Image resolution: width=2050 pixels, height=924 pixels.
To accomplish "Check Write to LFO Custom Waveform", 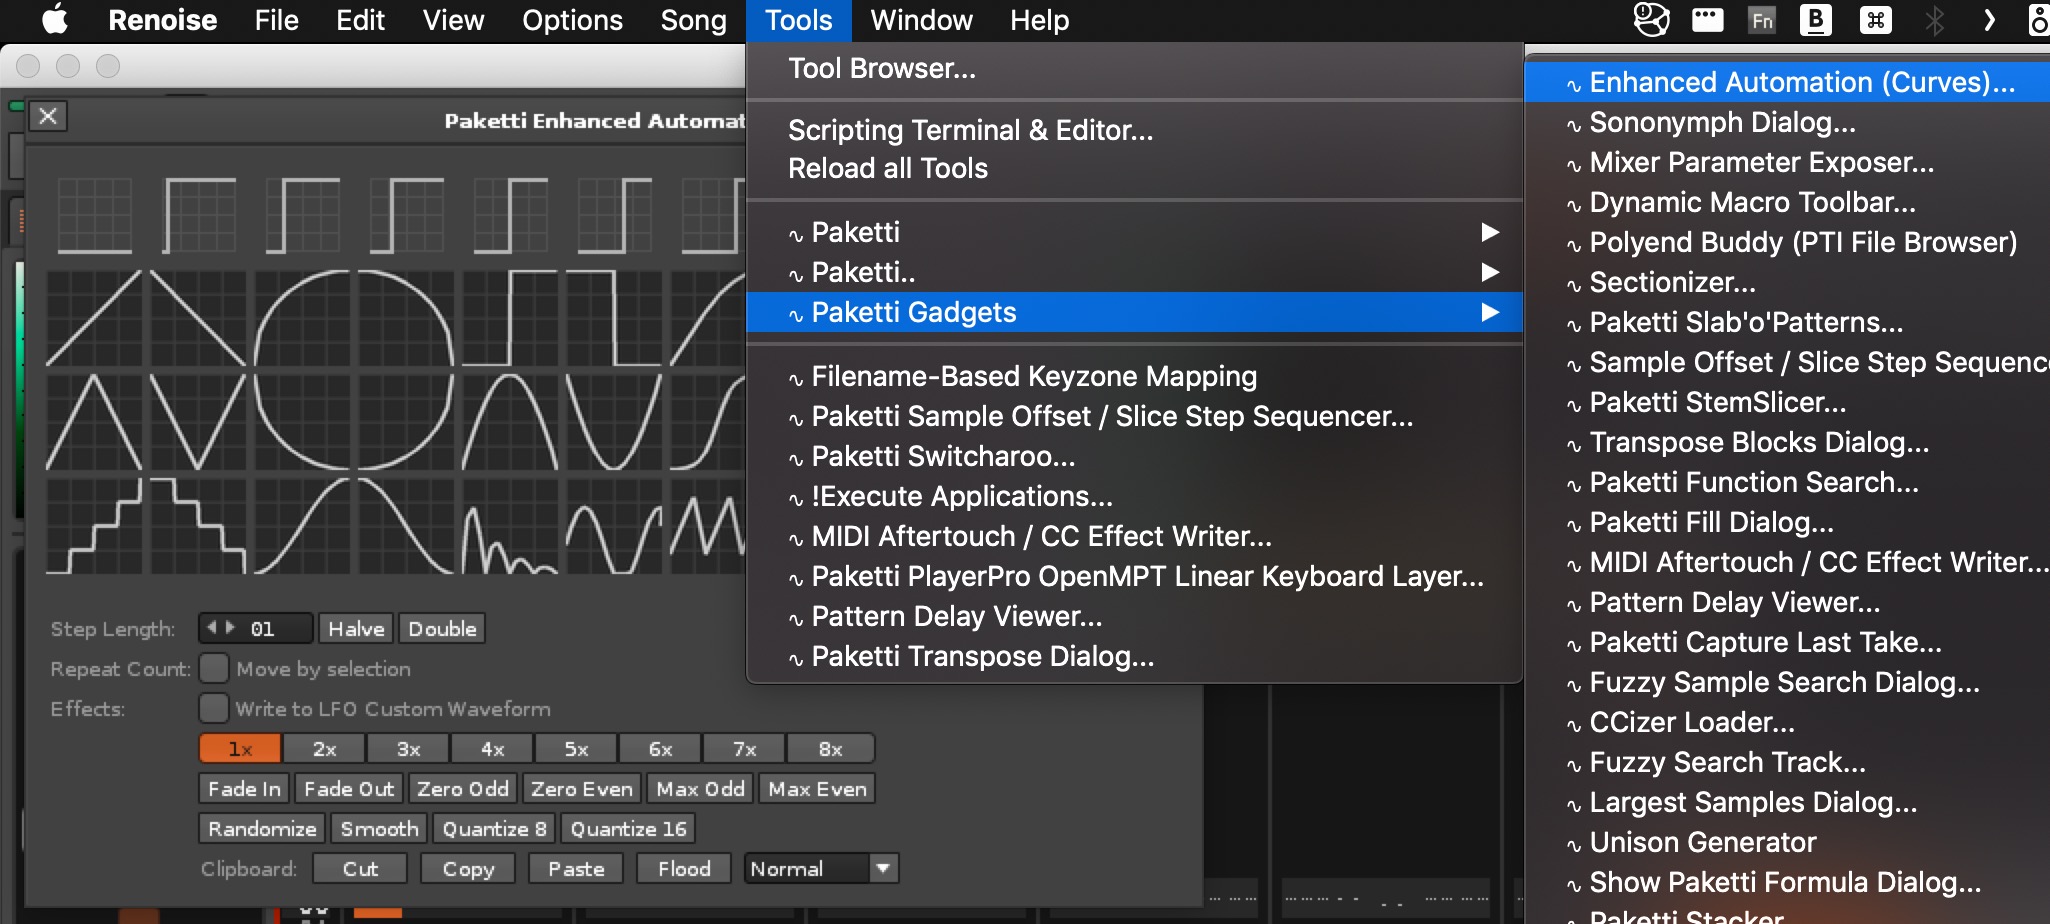I will click(214, 708).
